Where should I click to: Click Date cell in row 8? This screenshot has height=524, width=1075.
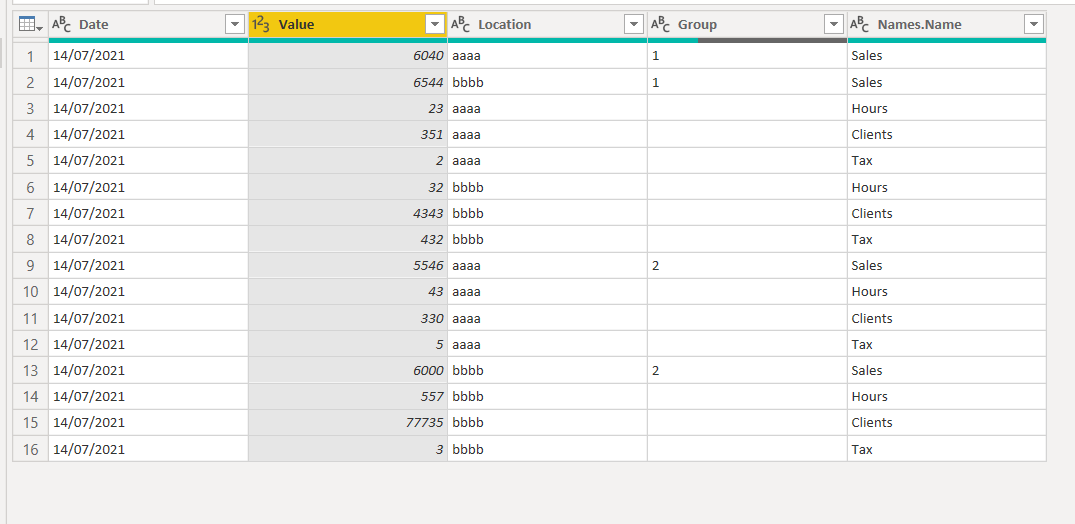[x=148, y=239]
